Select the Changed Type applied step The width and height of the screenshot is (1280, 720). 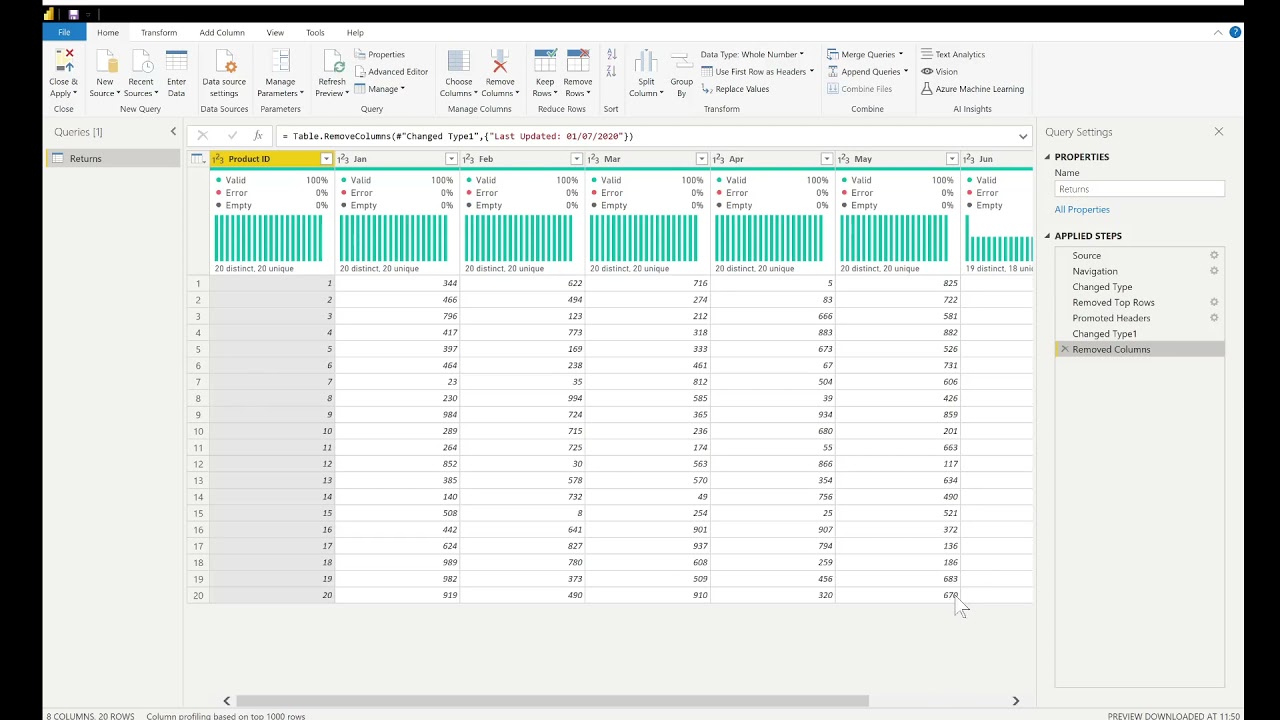pos(1139,286)
